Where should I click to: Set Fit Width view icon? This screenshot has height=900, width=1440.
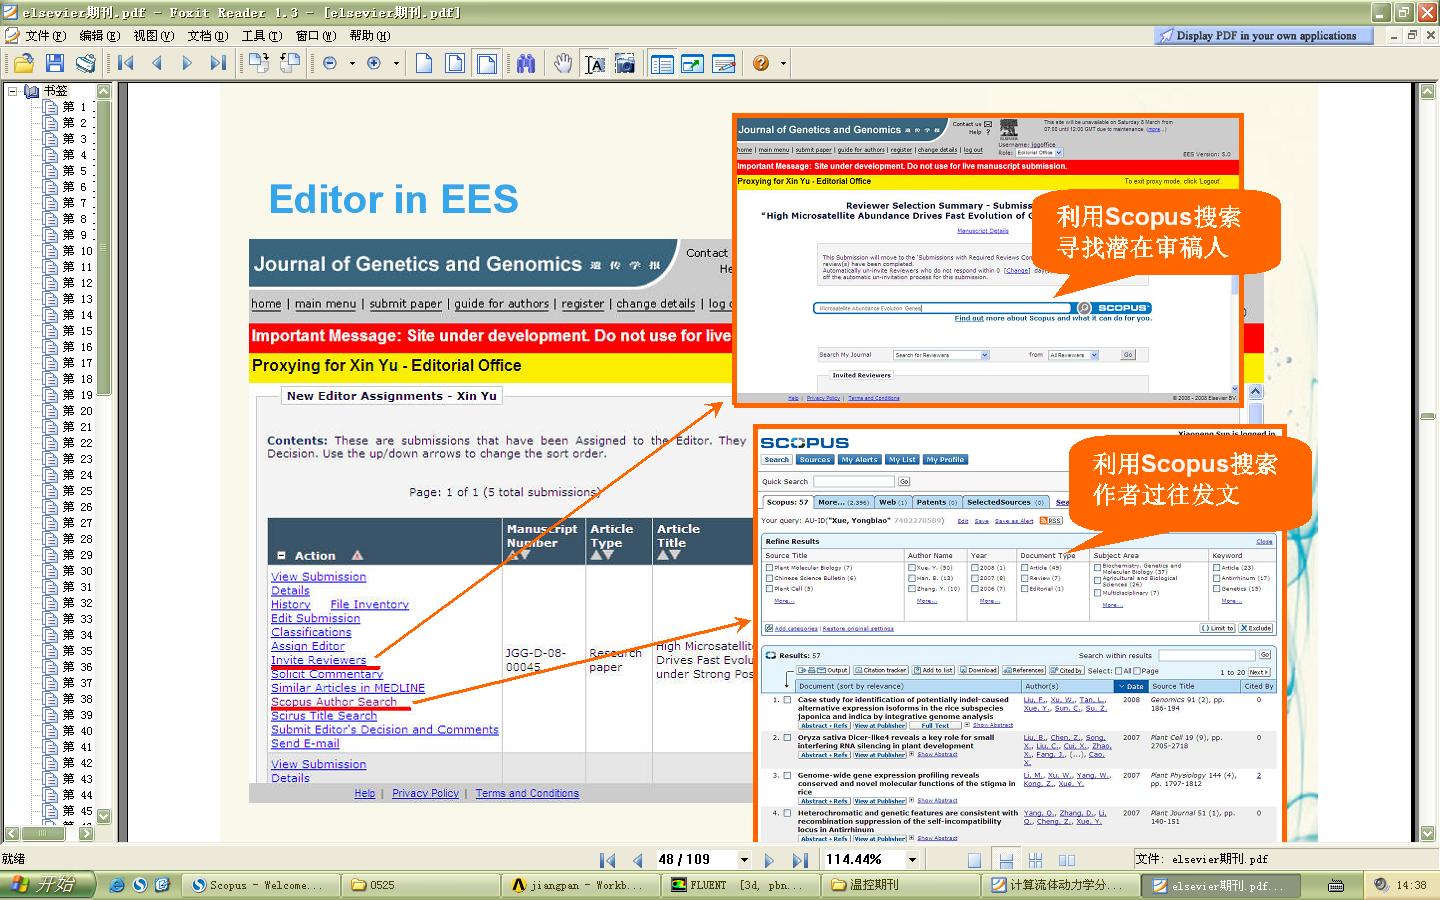pyautogui.click(x=487, y=63)
